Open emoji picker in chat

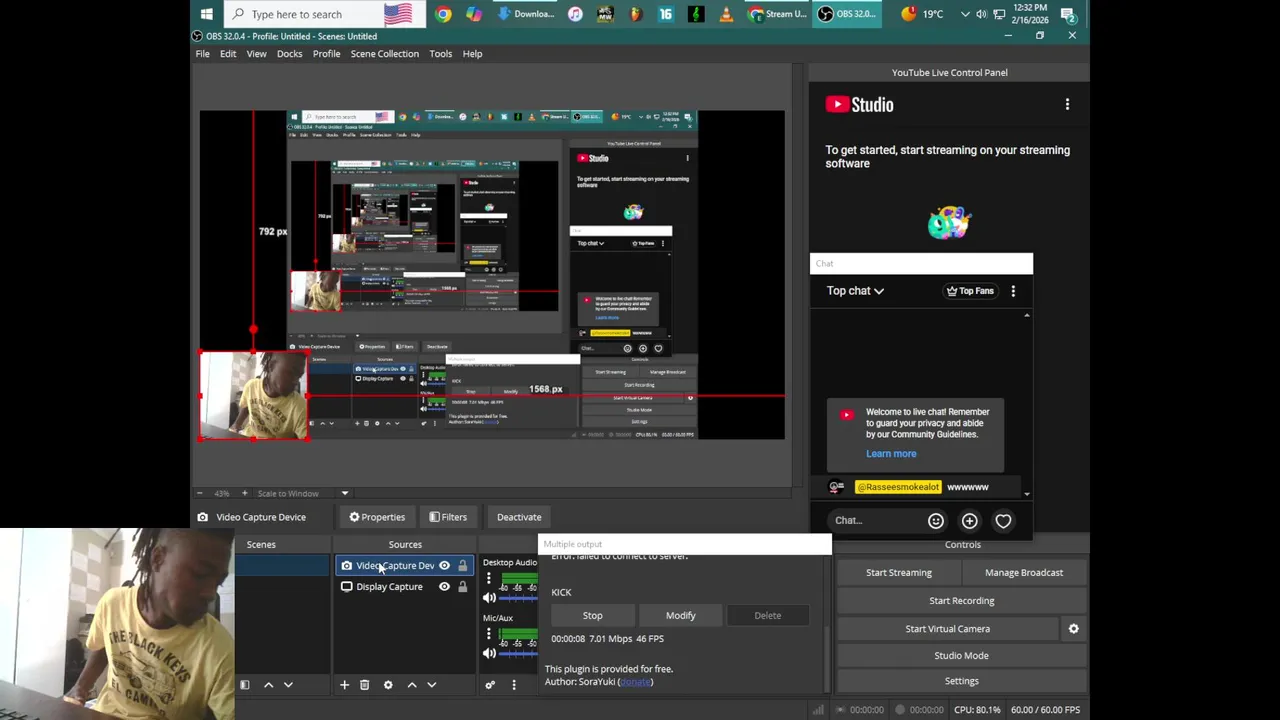tap(936, 521)
